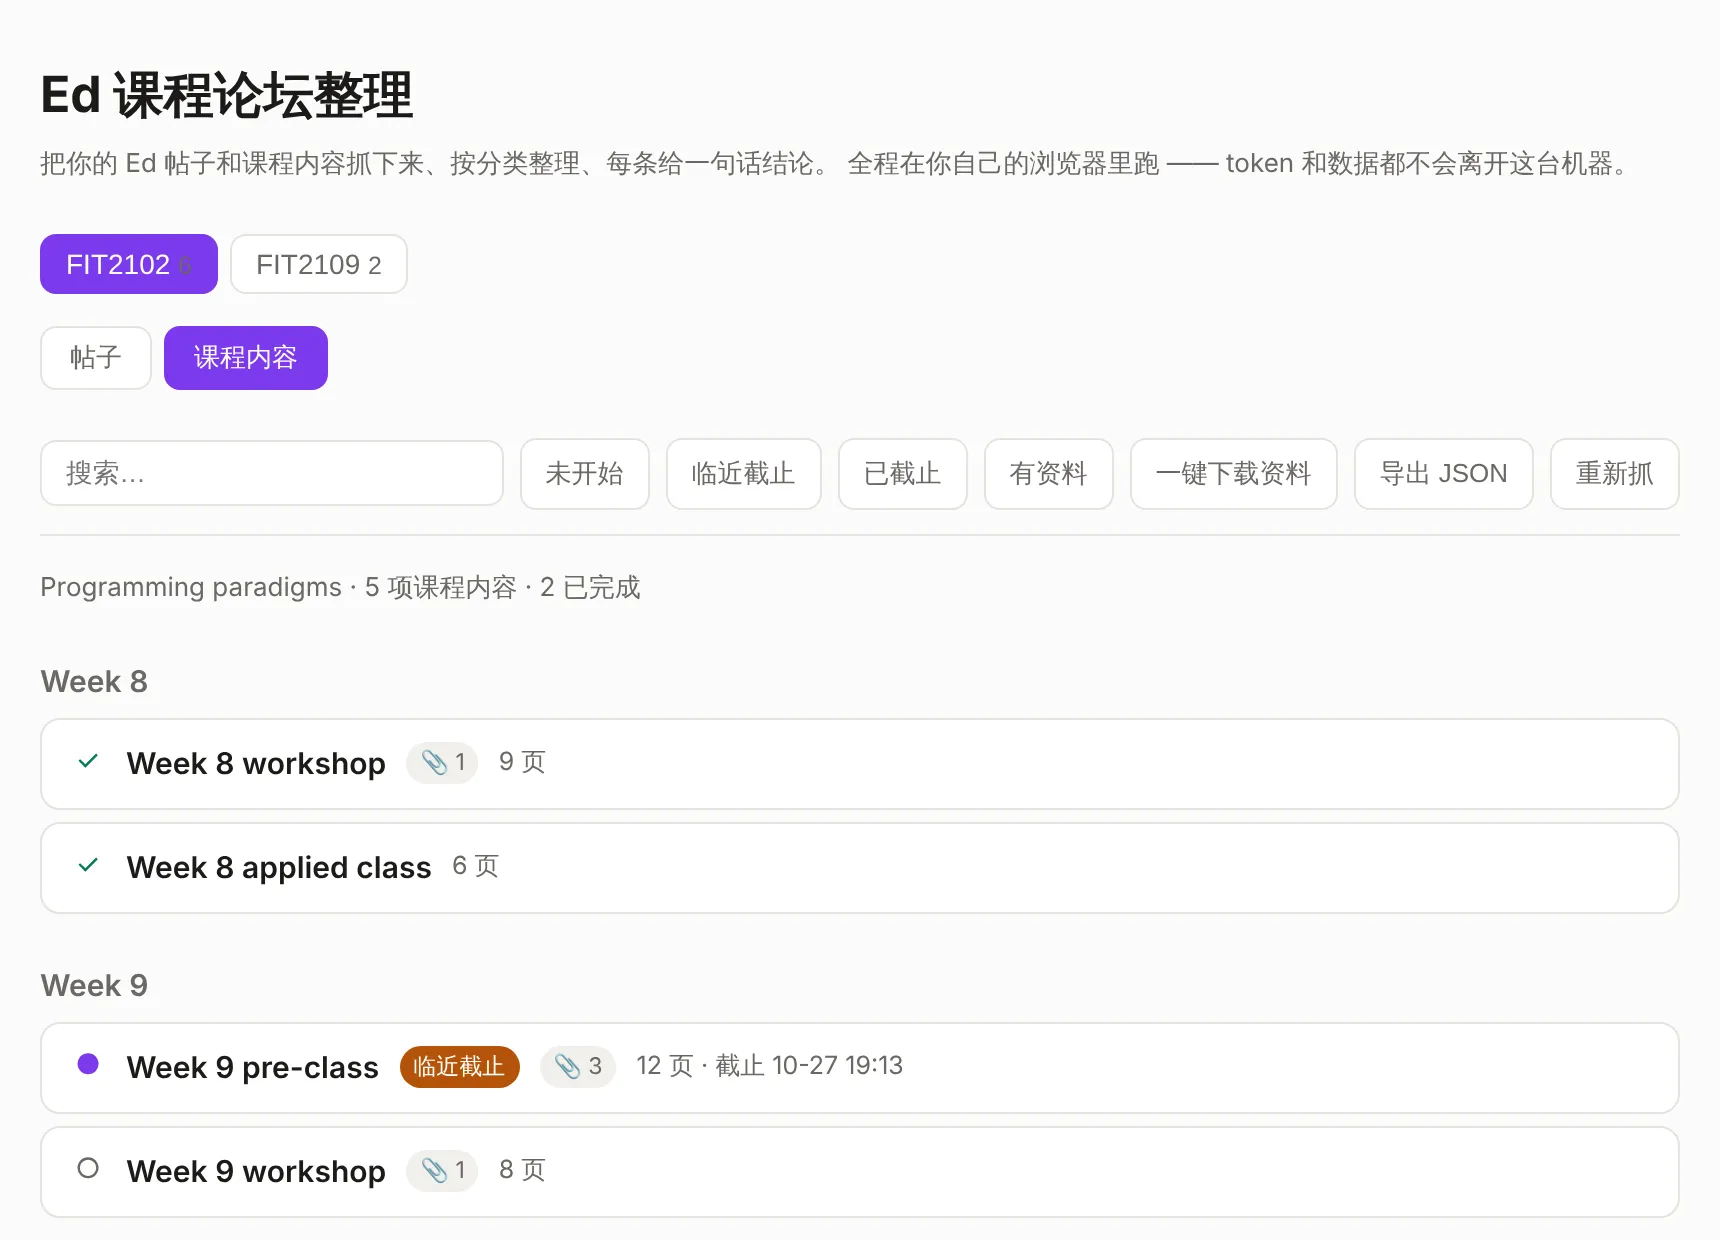
Task: Select the FIT2102 course tab
Action: (129, 264)
